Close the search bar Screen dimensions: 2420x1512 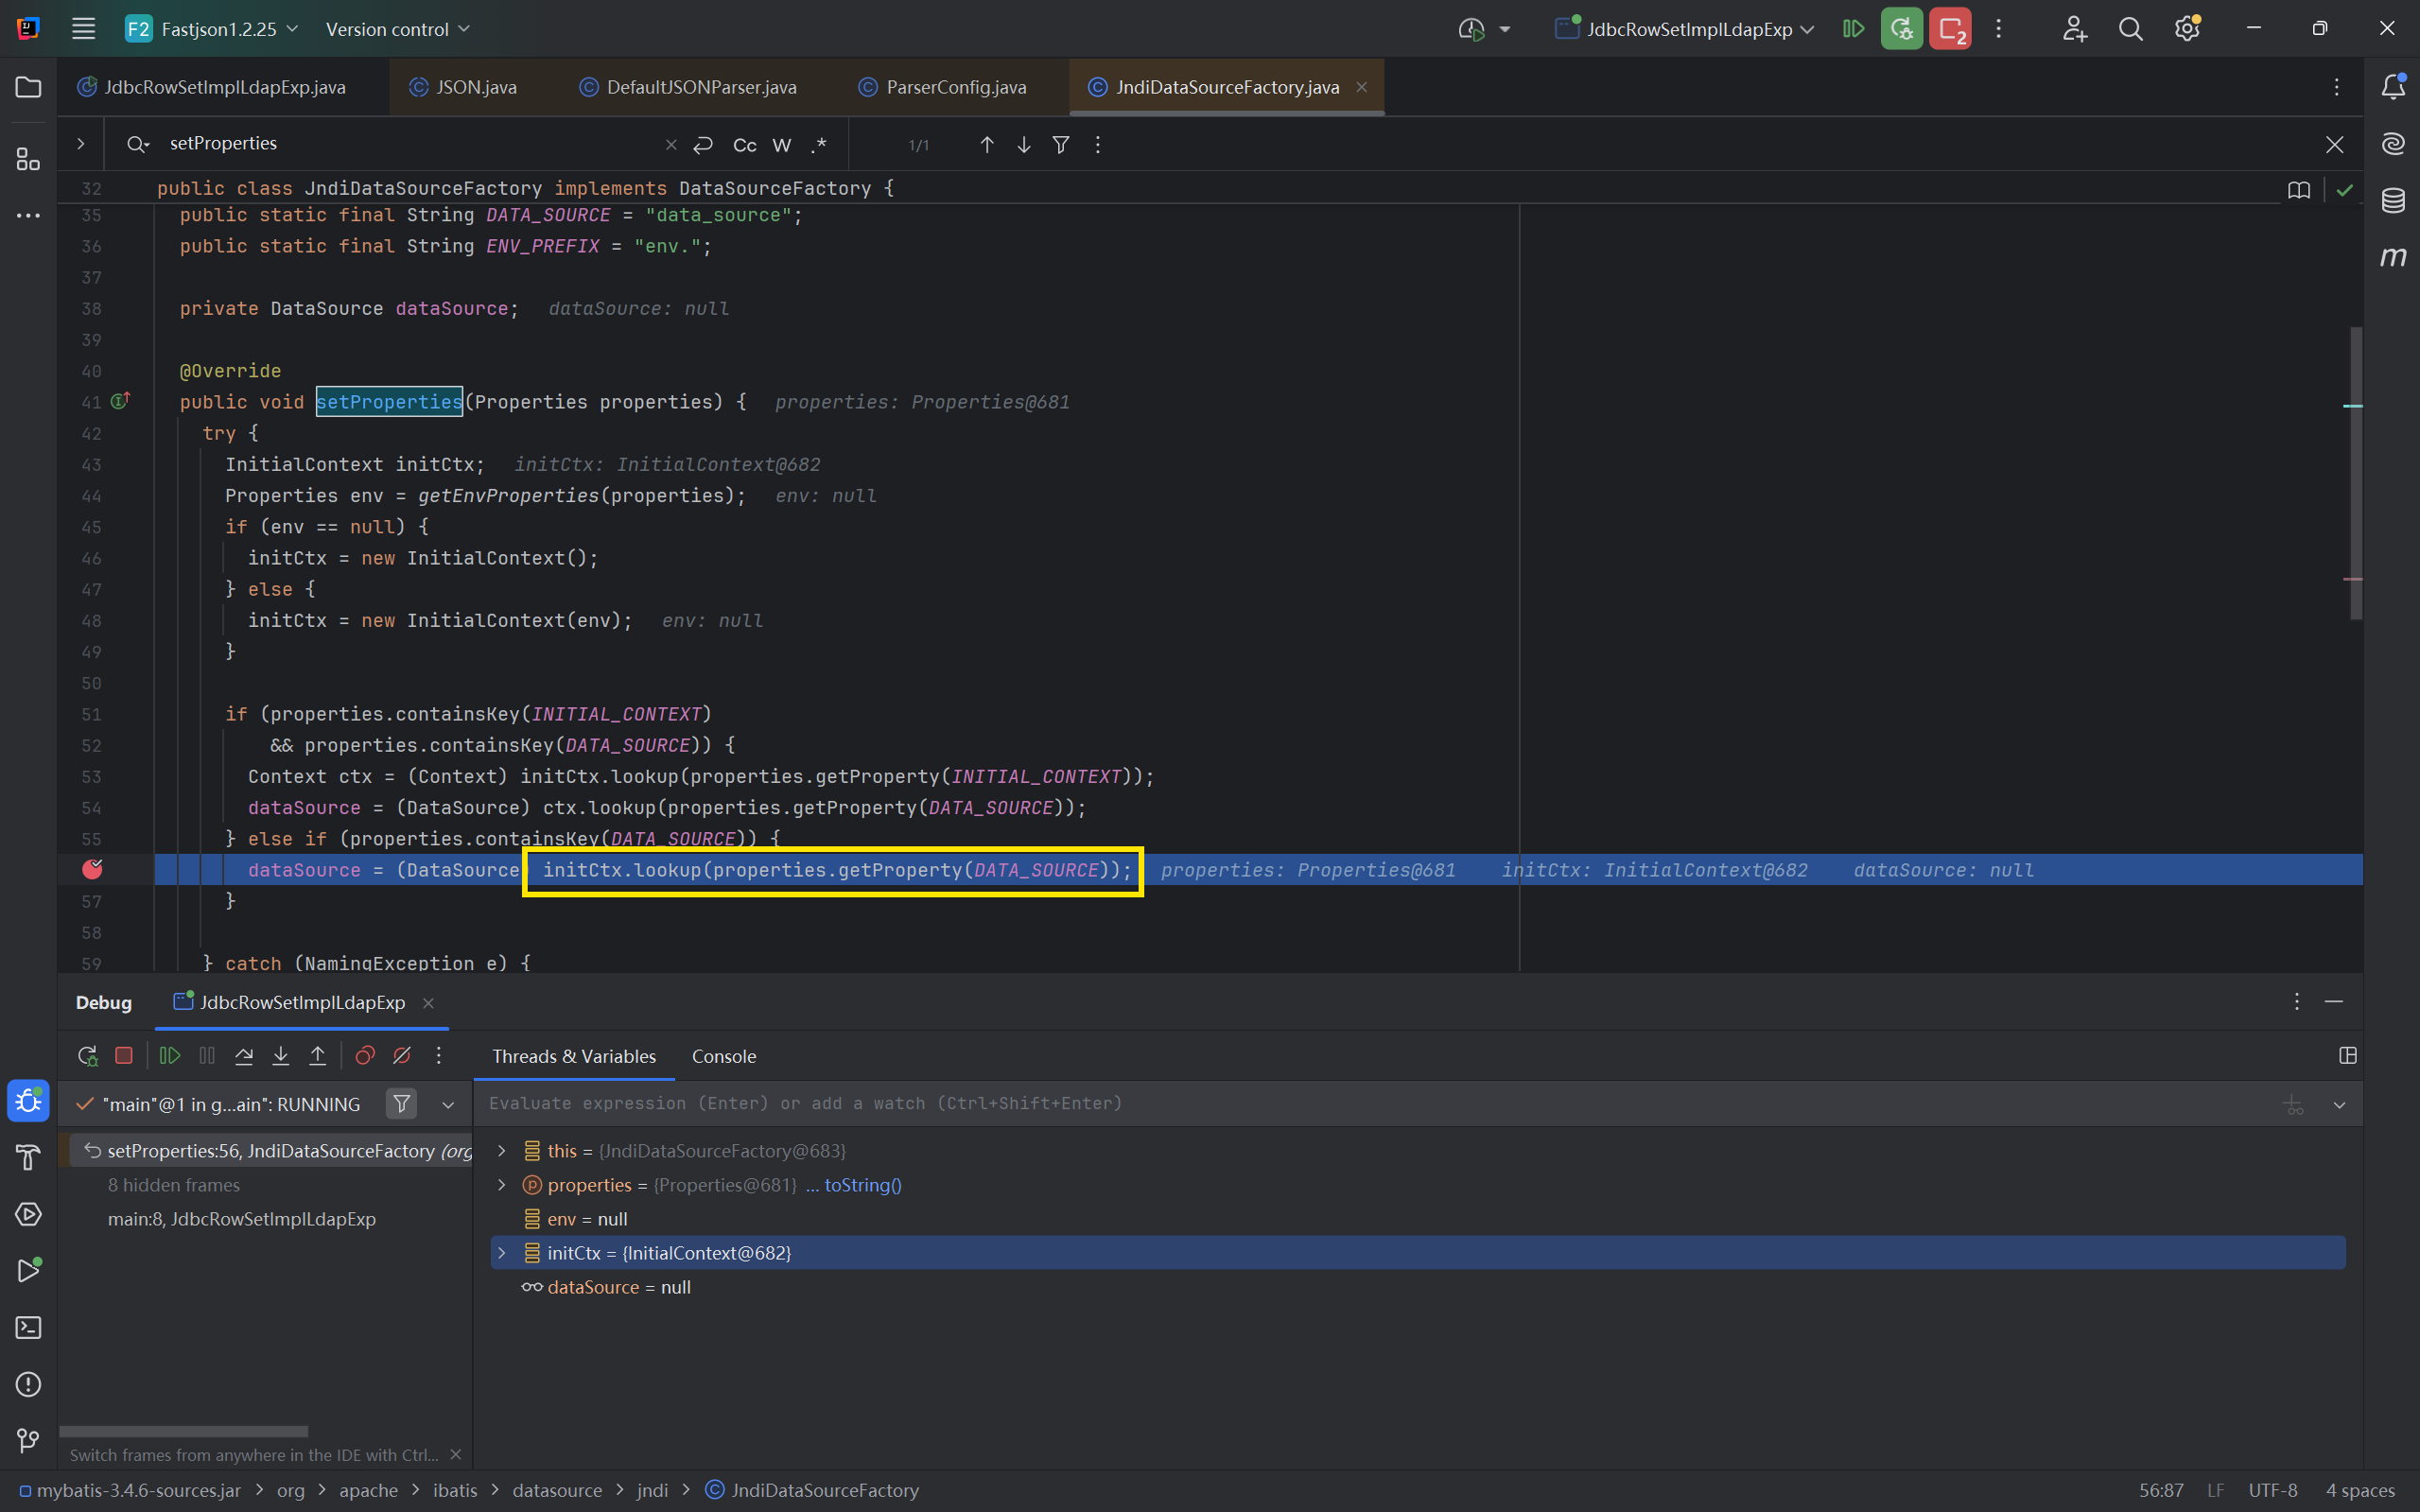pyautogui.click(x=2335, y=145)
